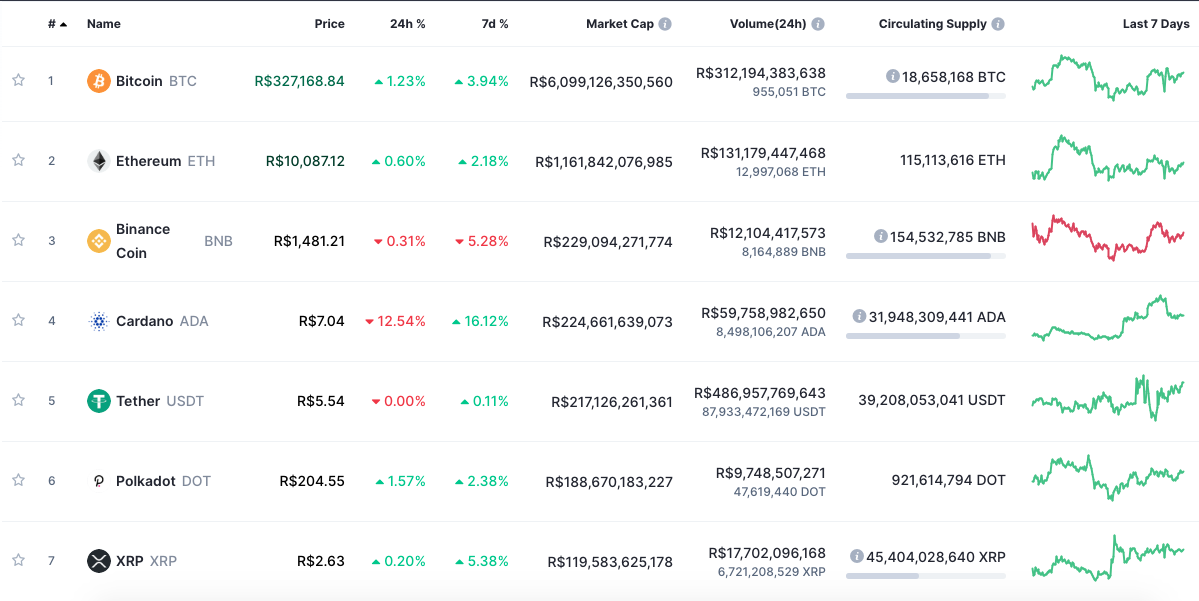Click the Ethereum ETH logo icon
Image resolution: width=1199 pixels, height=601 pixels.
pos(97,160)
